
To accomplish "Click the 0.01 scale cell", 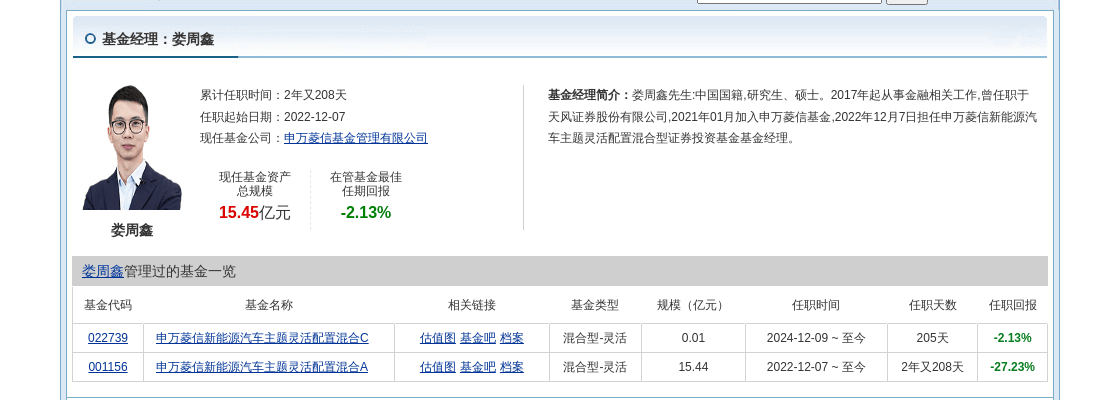I will click(693, 338).
